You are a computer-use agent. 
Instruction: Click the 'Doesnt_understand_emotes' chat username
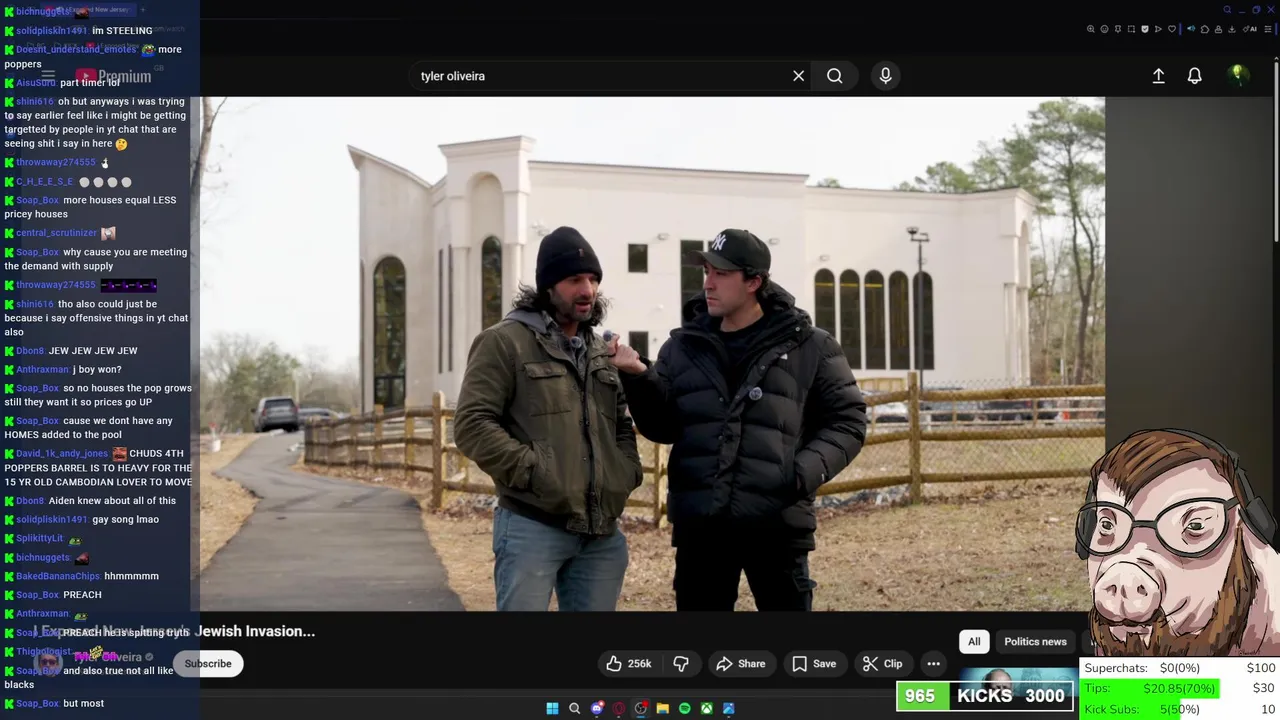[x=76, y=50]
